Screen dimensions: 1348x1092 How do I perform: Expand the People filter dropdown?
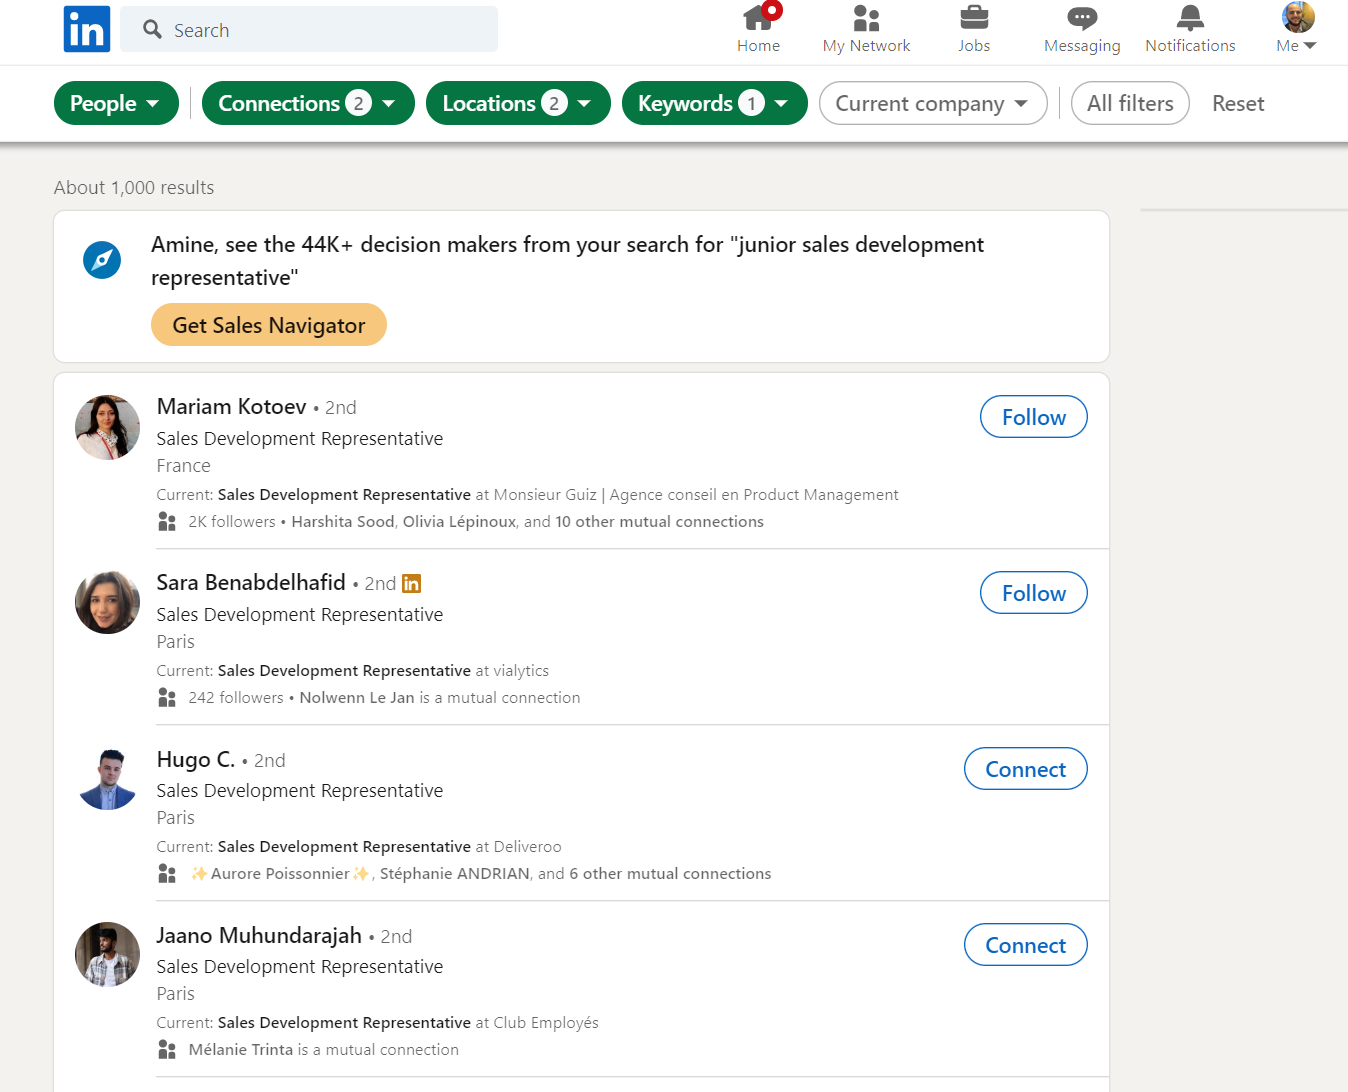[116, 103]
